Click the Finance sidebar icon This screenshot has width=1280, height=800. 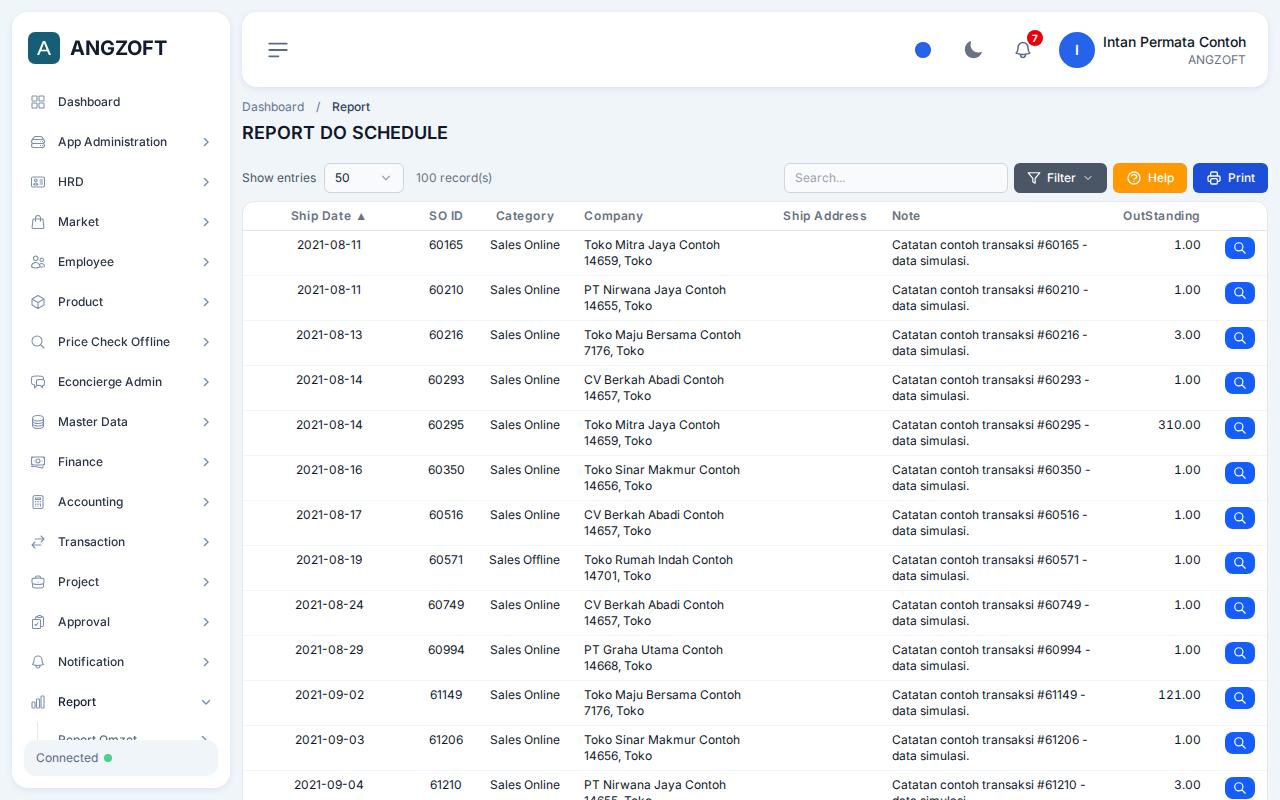[x=38, y=462]
